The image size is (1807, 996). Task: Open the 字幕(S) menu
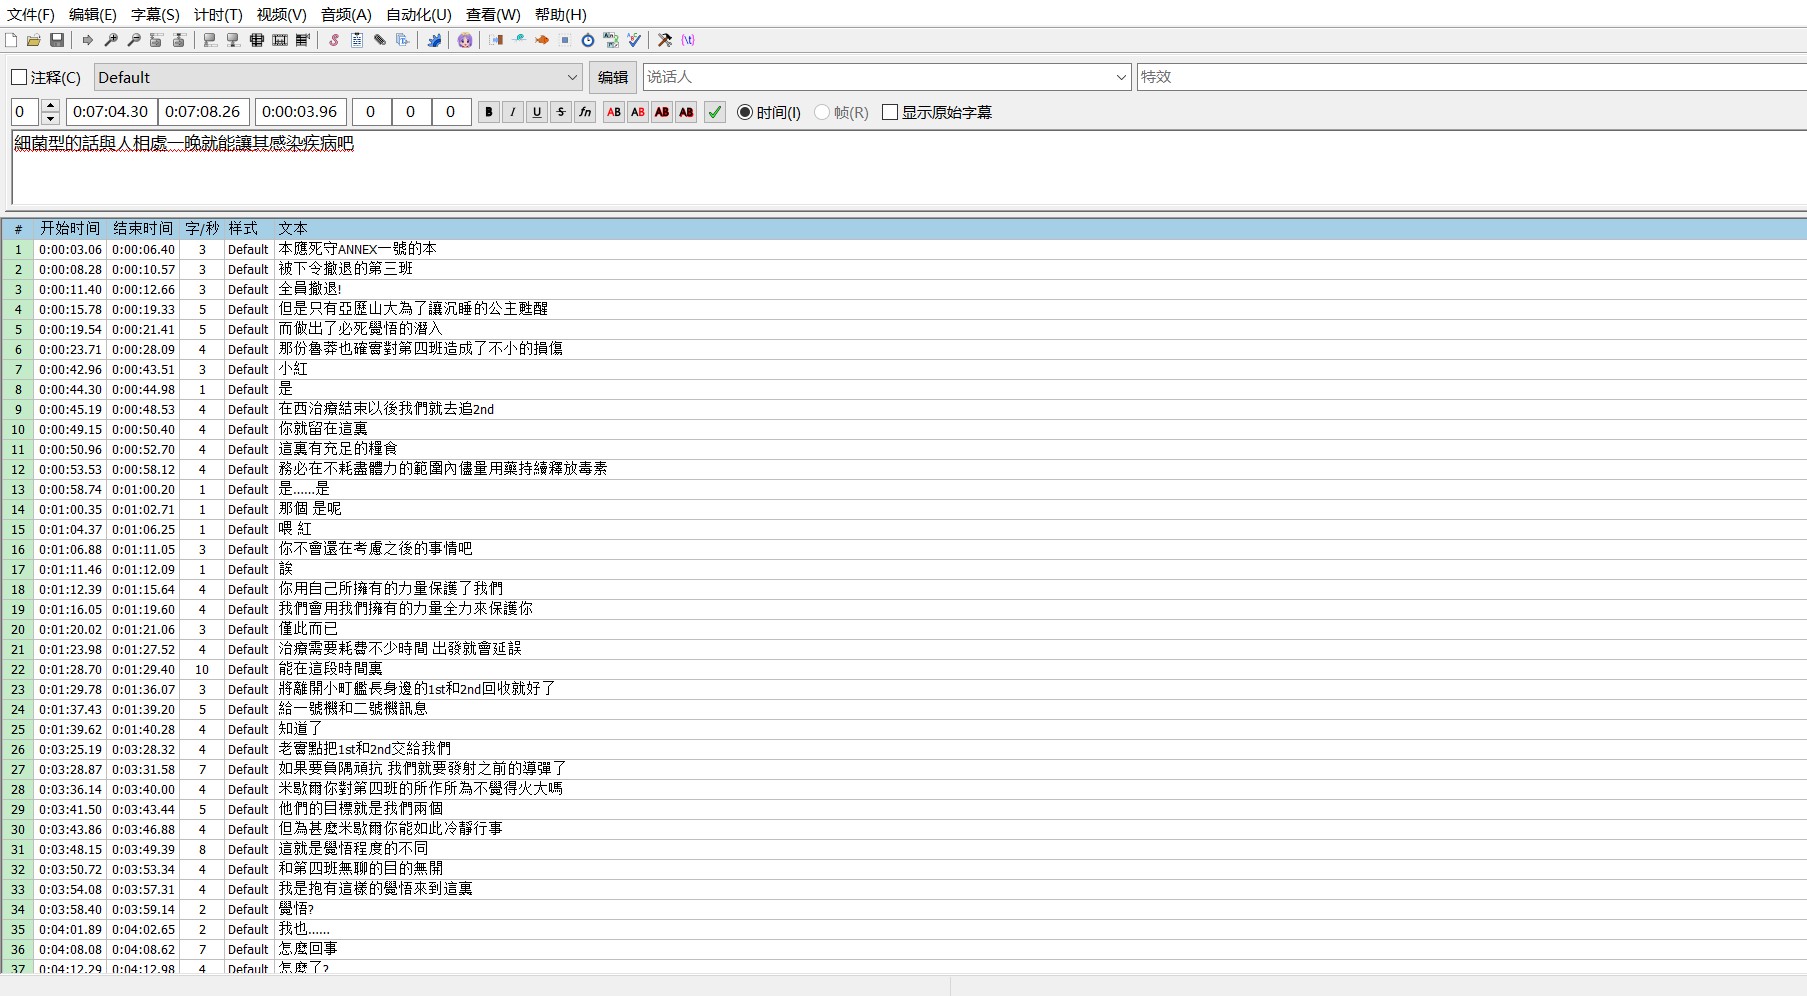155,15
